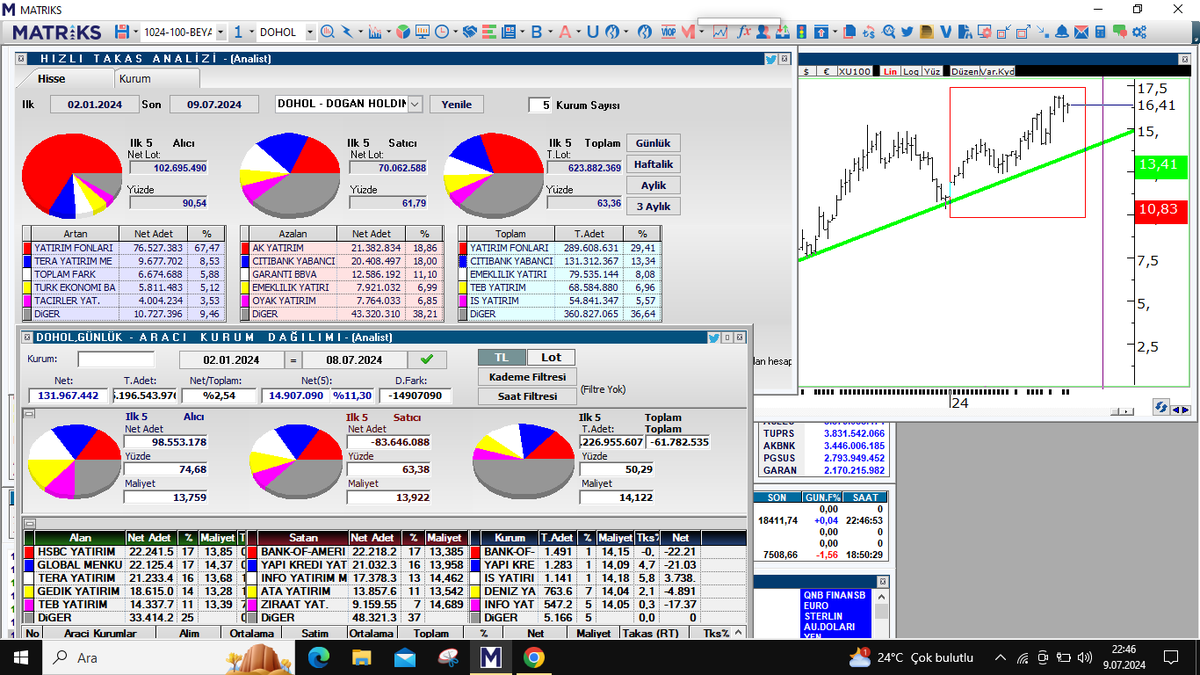The image size is (1200, 675).
Task: Click blue swatch beside GLOBAL MENKU row
Action: tap(28, 565)
